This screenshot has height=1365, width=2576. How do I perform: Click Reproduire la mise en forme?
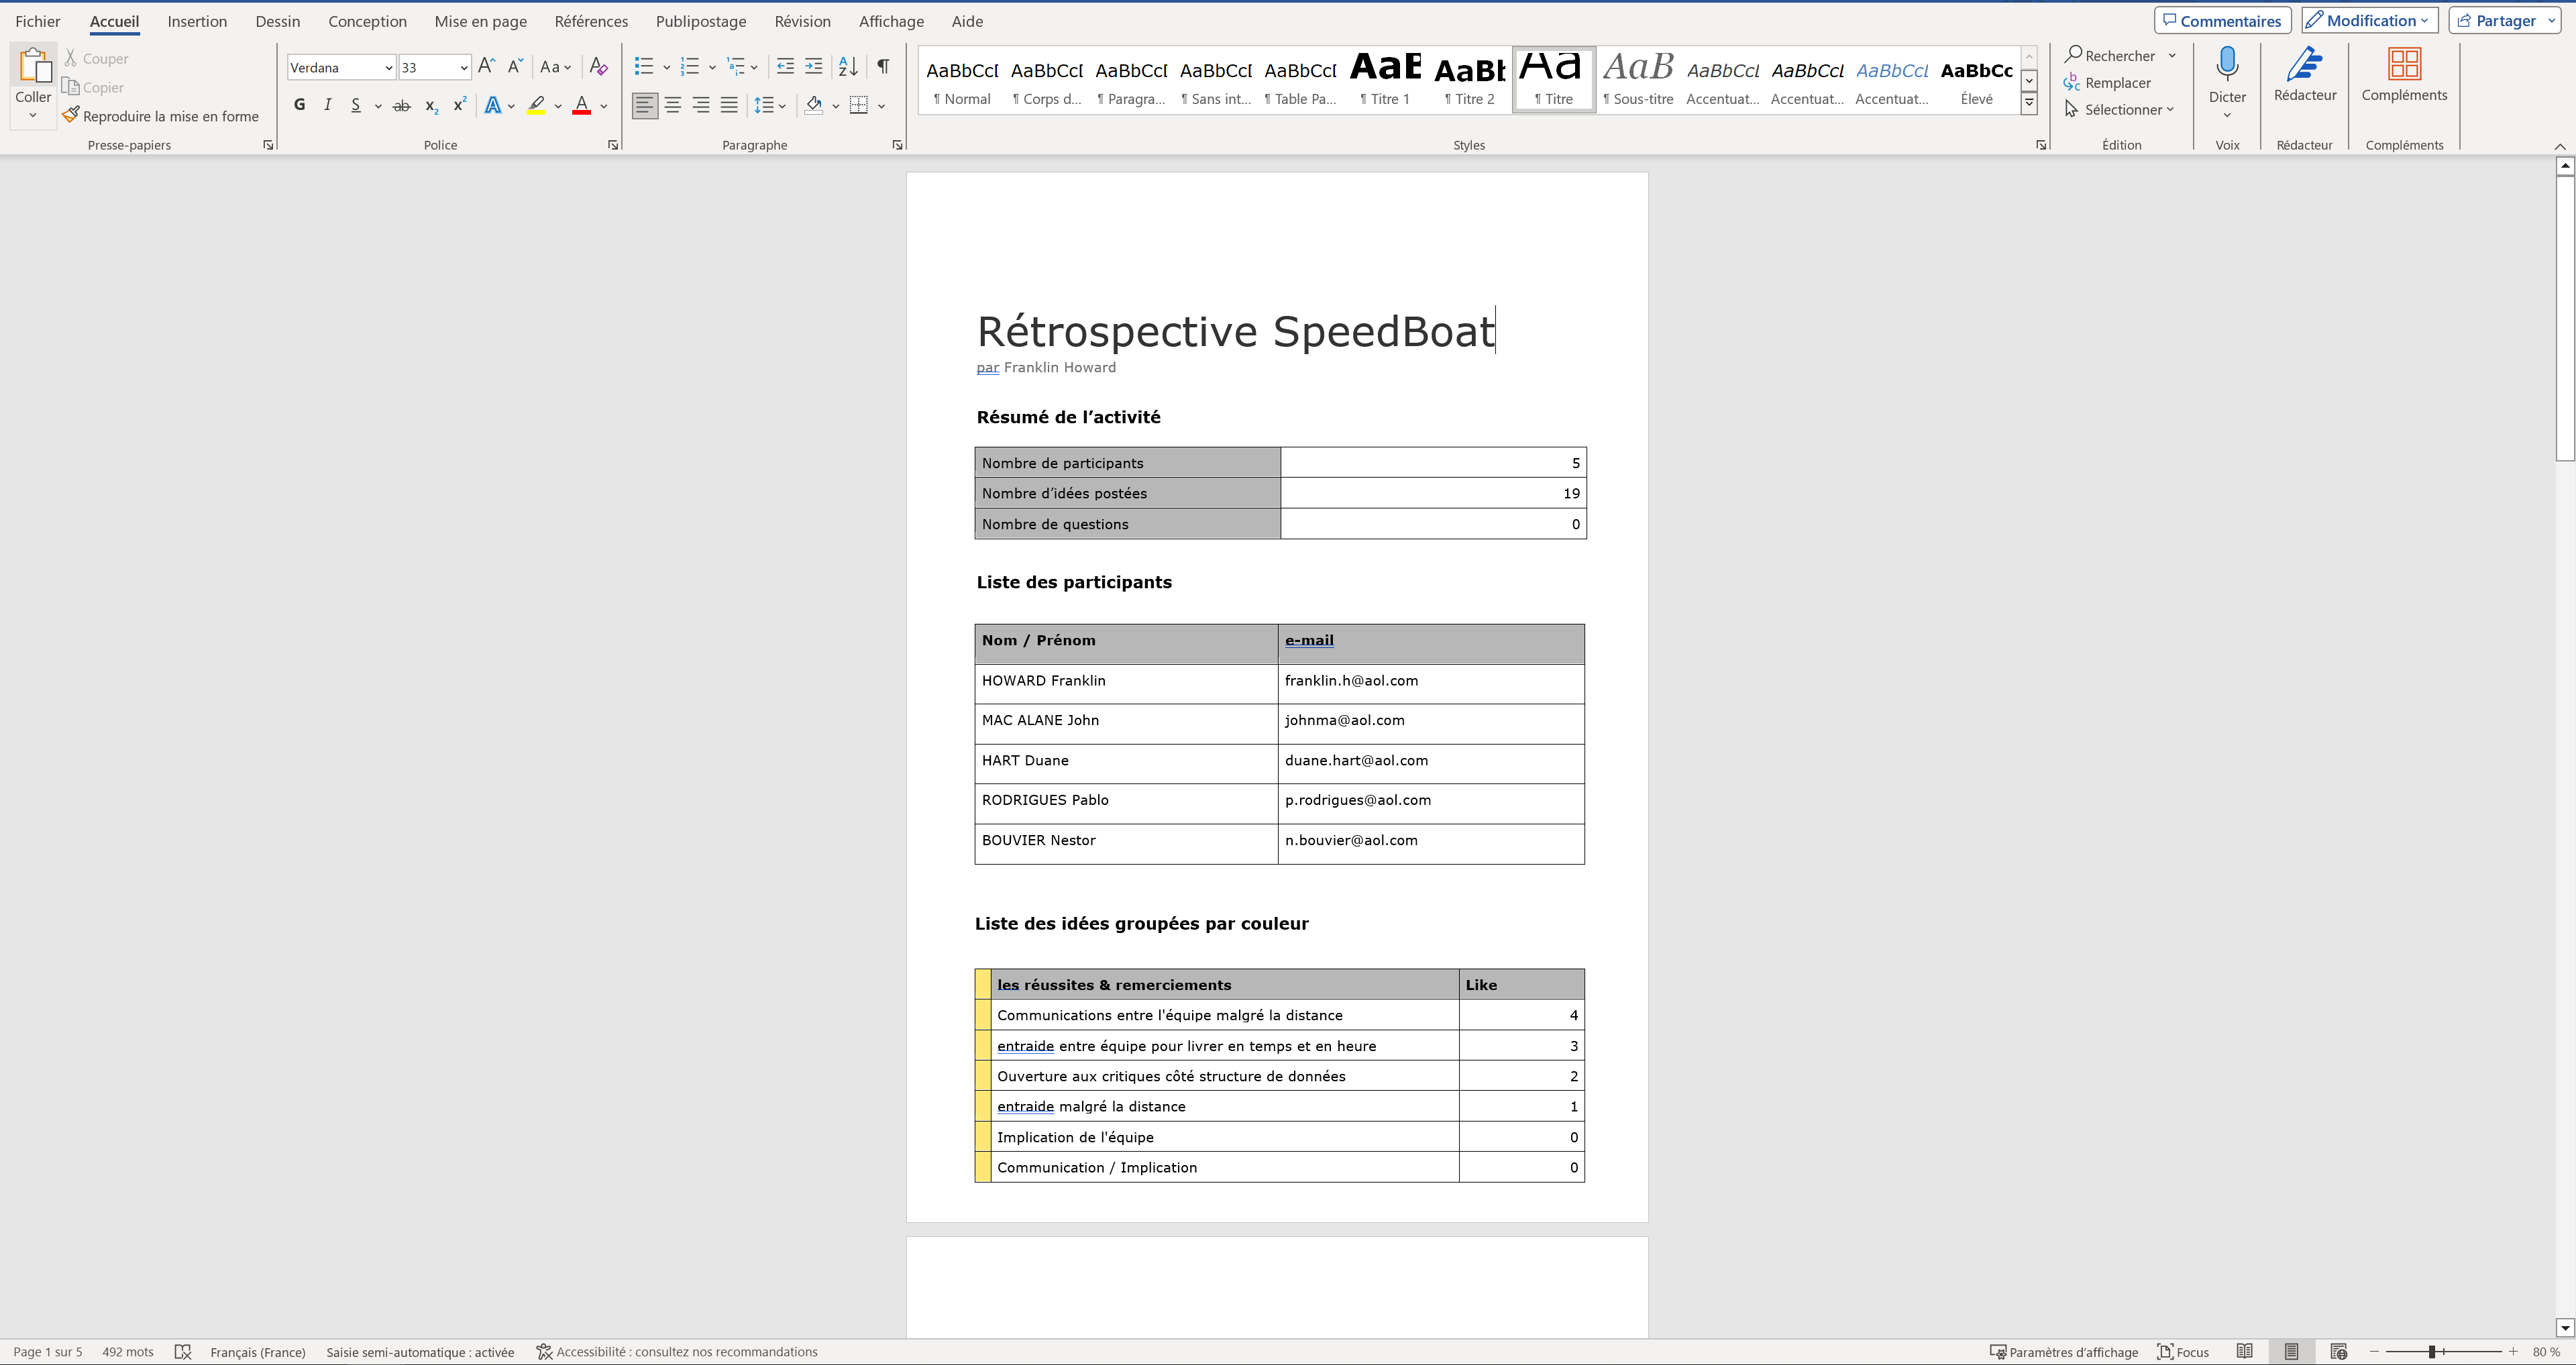point(161,116)
